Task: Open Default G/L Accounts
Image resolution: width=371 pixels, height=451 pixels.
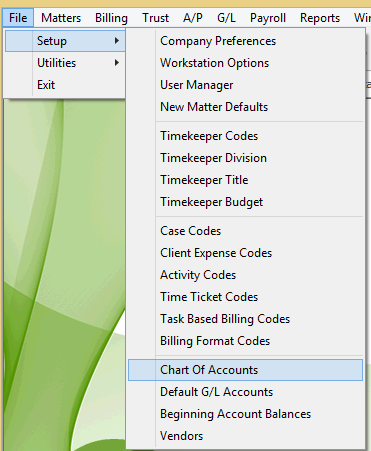Action: [x=245, y=392]
